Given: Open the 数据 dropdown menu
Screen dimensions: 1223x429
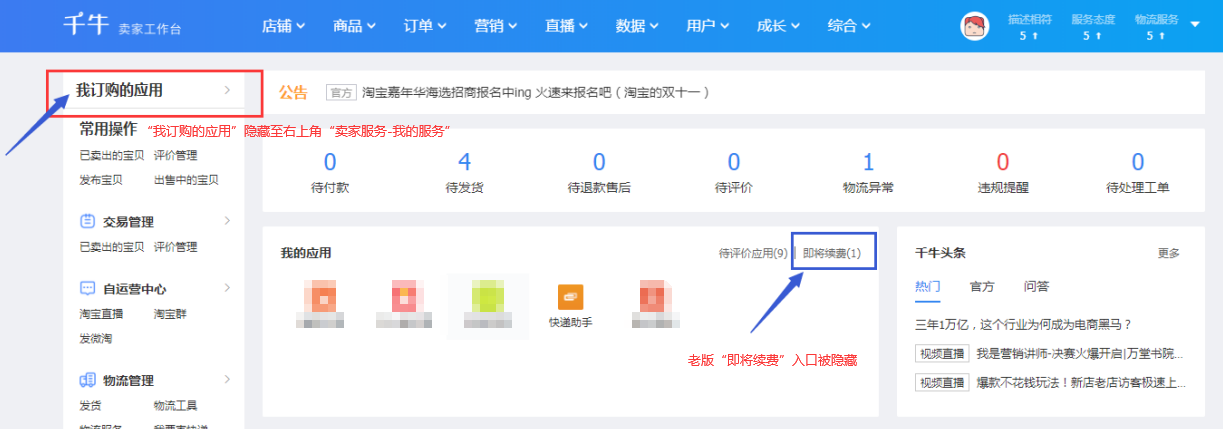Looking at the screenshot, I should click(x=638, y=26).
